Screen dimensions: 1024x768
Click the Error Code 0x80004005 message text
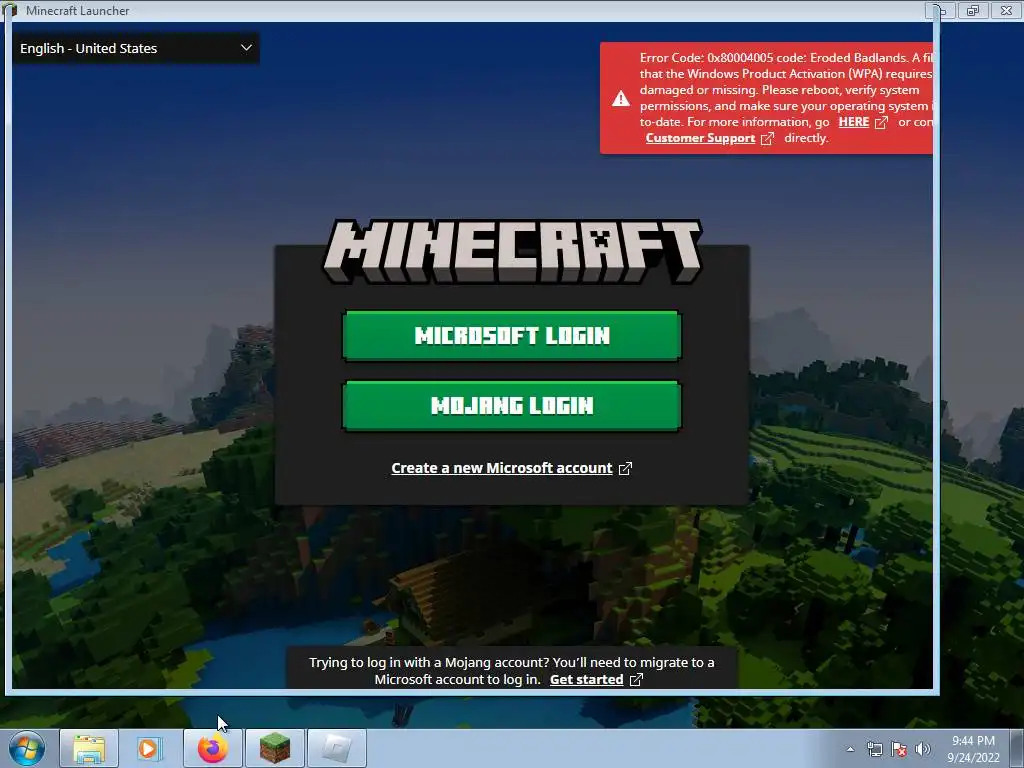786,98
